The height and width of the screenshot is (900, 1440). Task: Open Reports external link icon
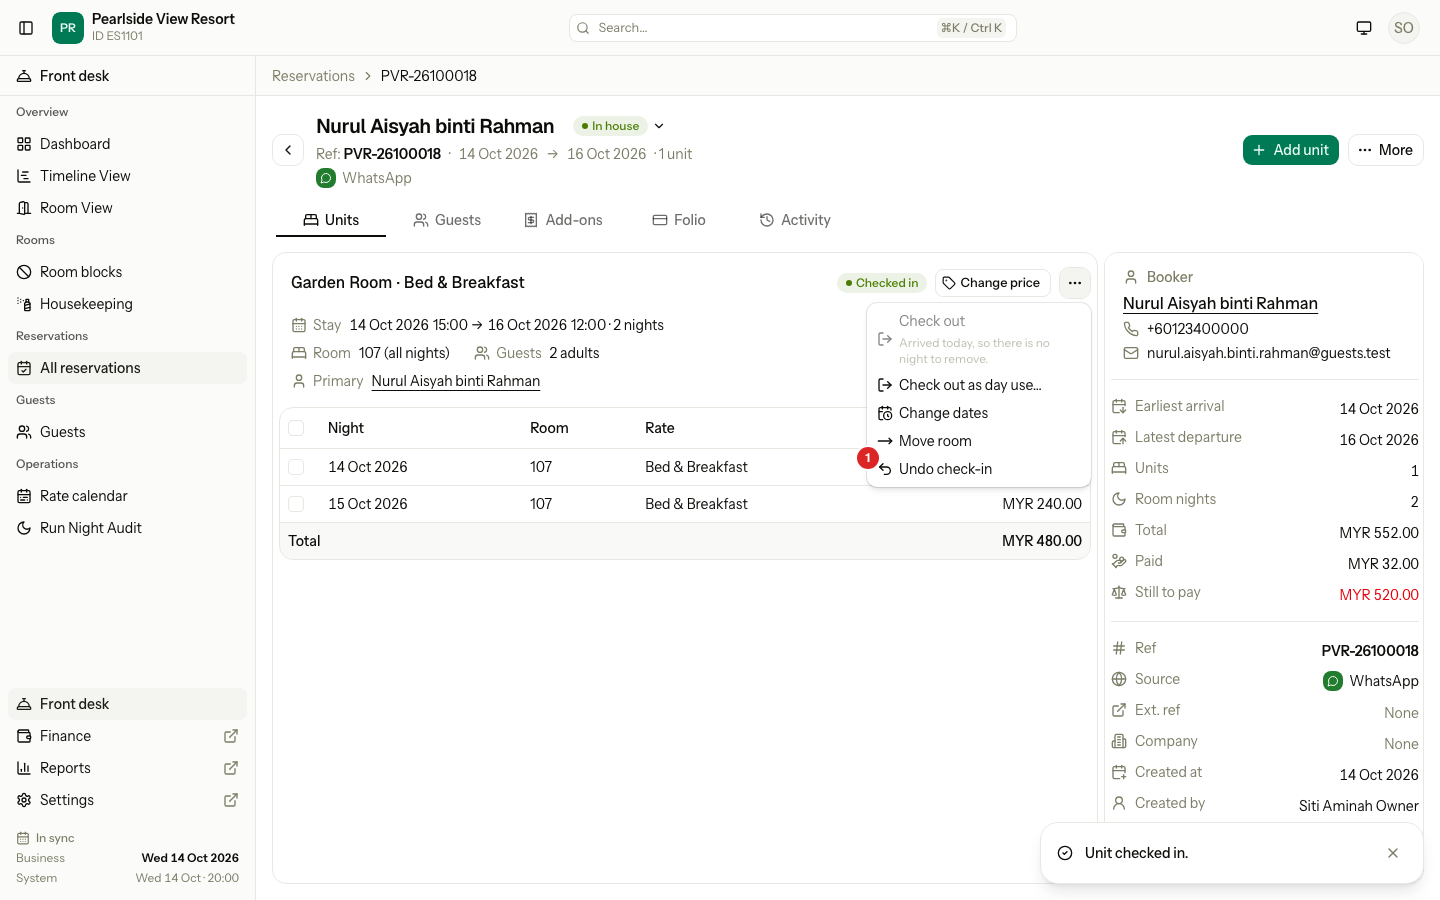point(231,768)
